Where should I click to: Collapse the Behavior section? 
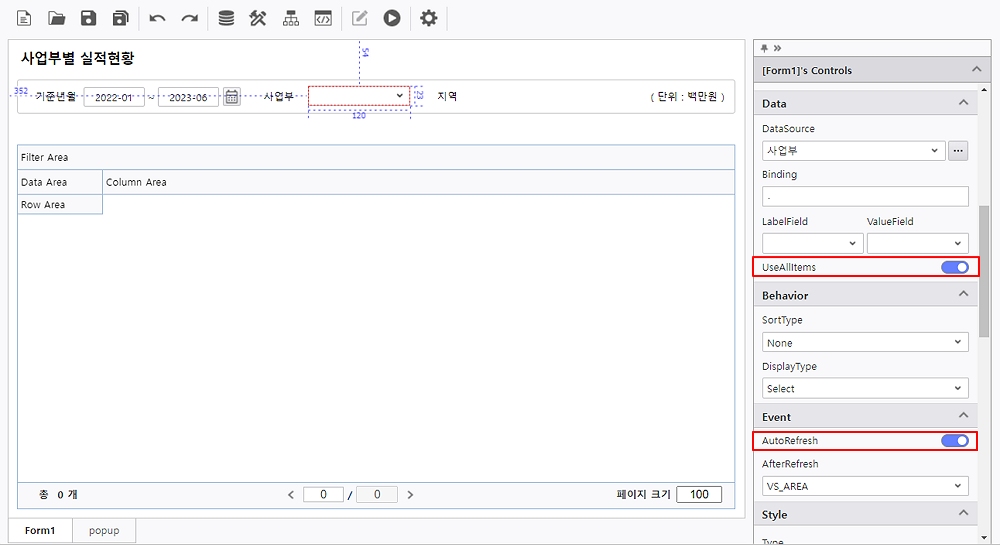point(963,295)
